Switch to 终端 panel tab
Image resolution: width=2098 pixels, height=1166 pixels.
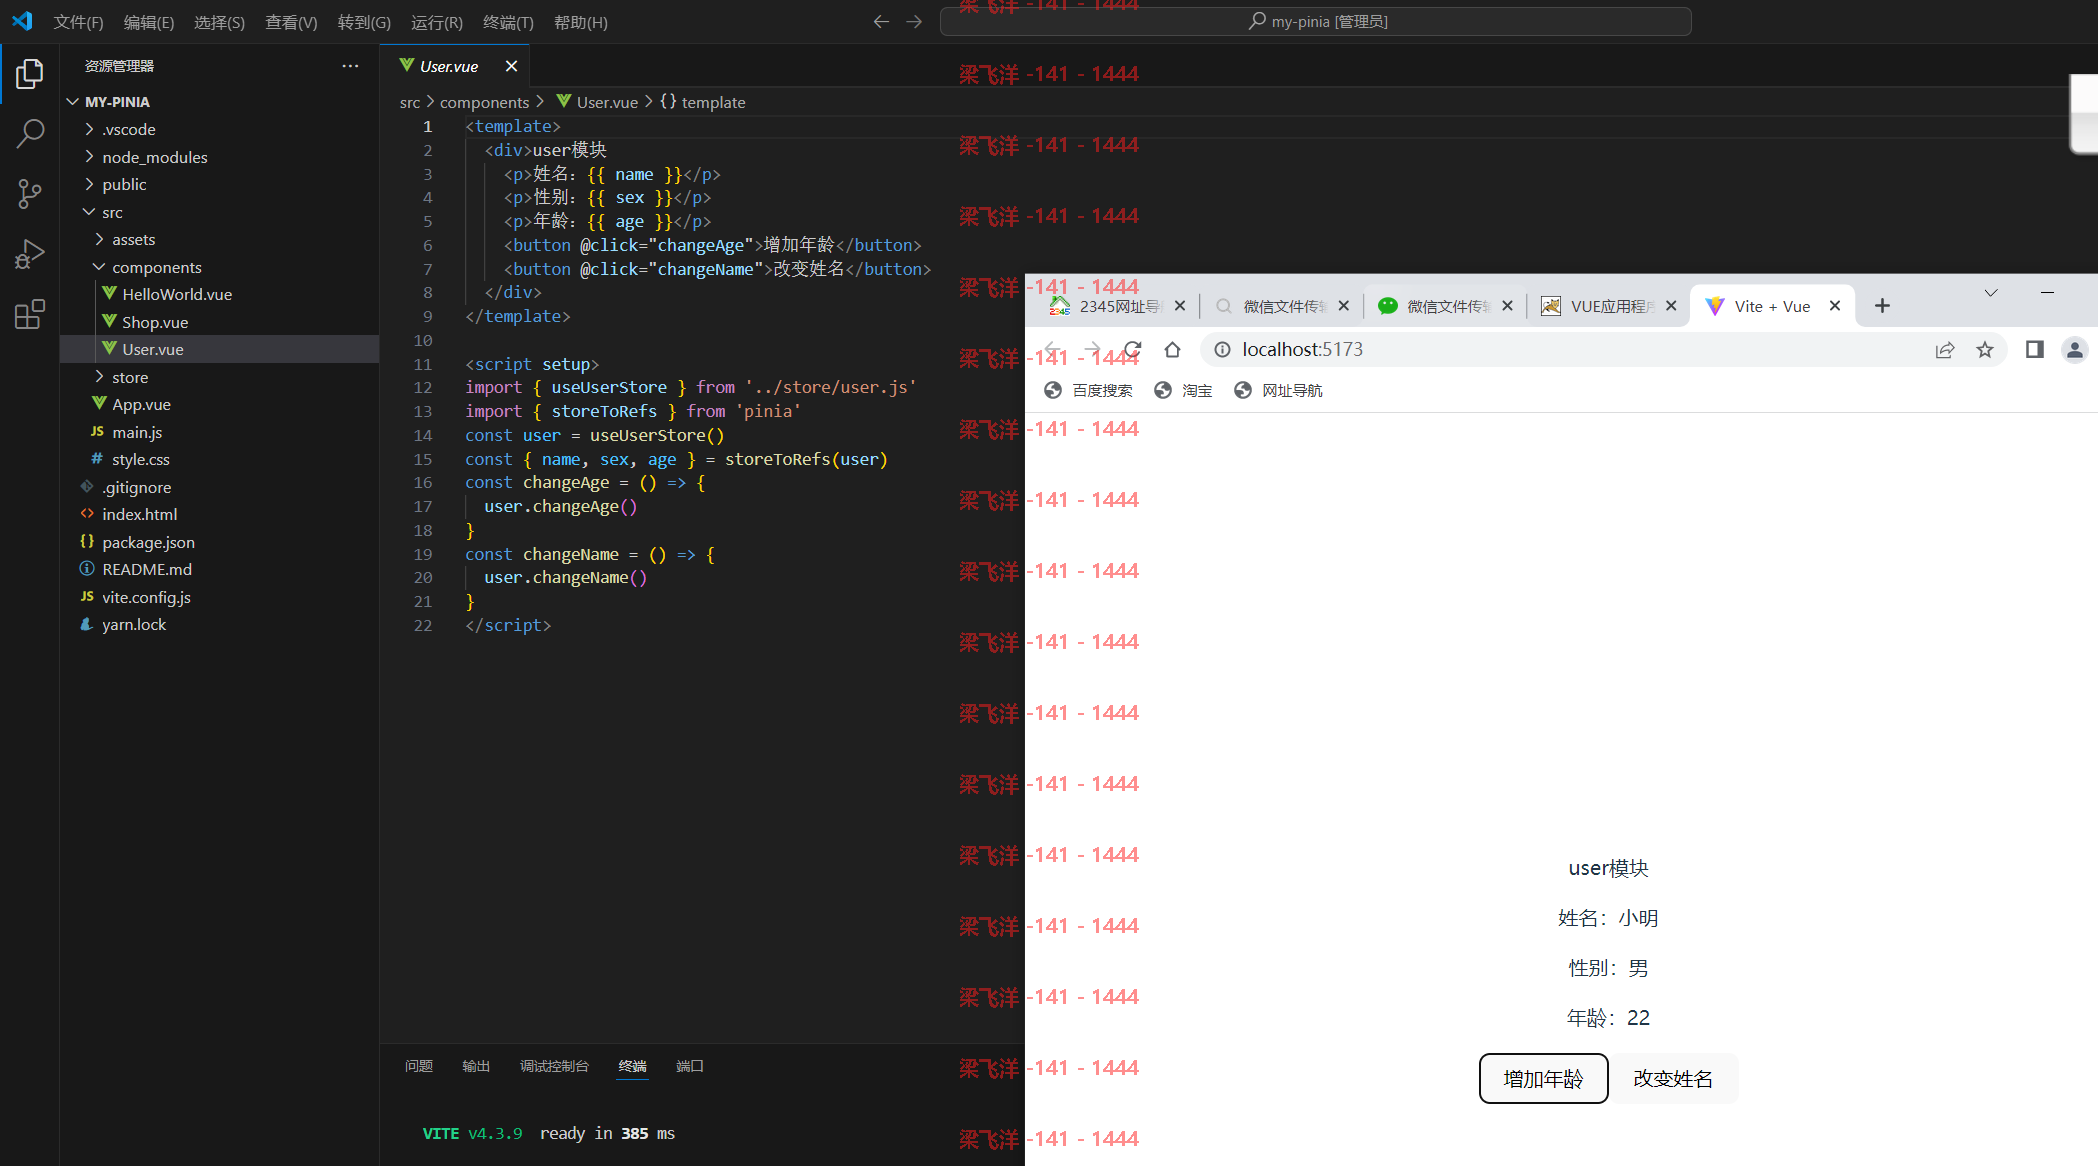pyautogui.click(x=632, y=1066)
